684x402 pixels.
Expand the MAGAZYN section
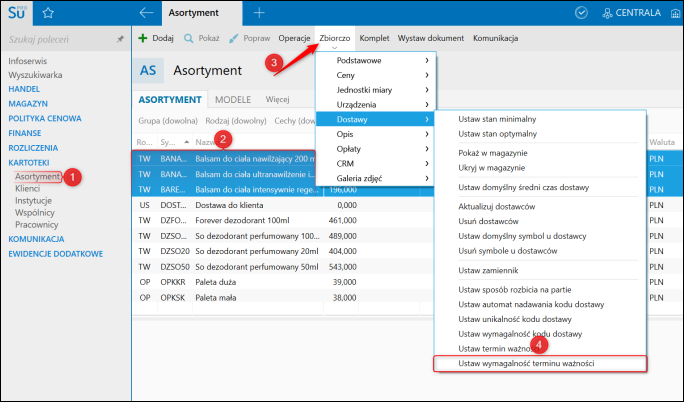pyautogui.click(x=28, y=104)
